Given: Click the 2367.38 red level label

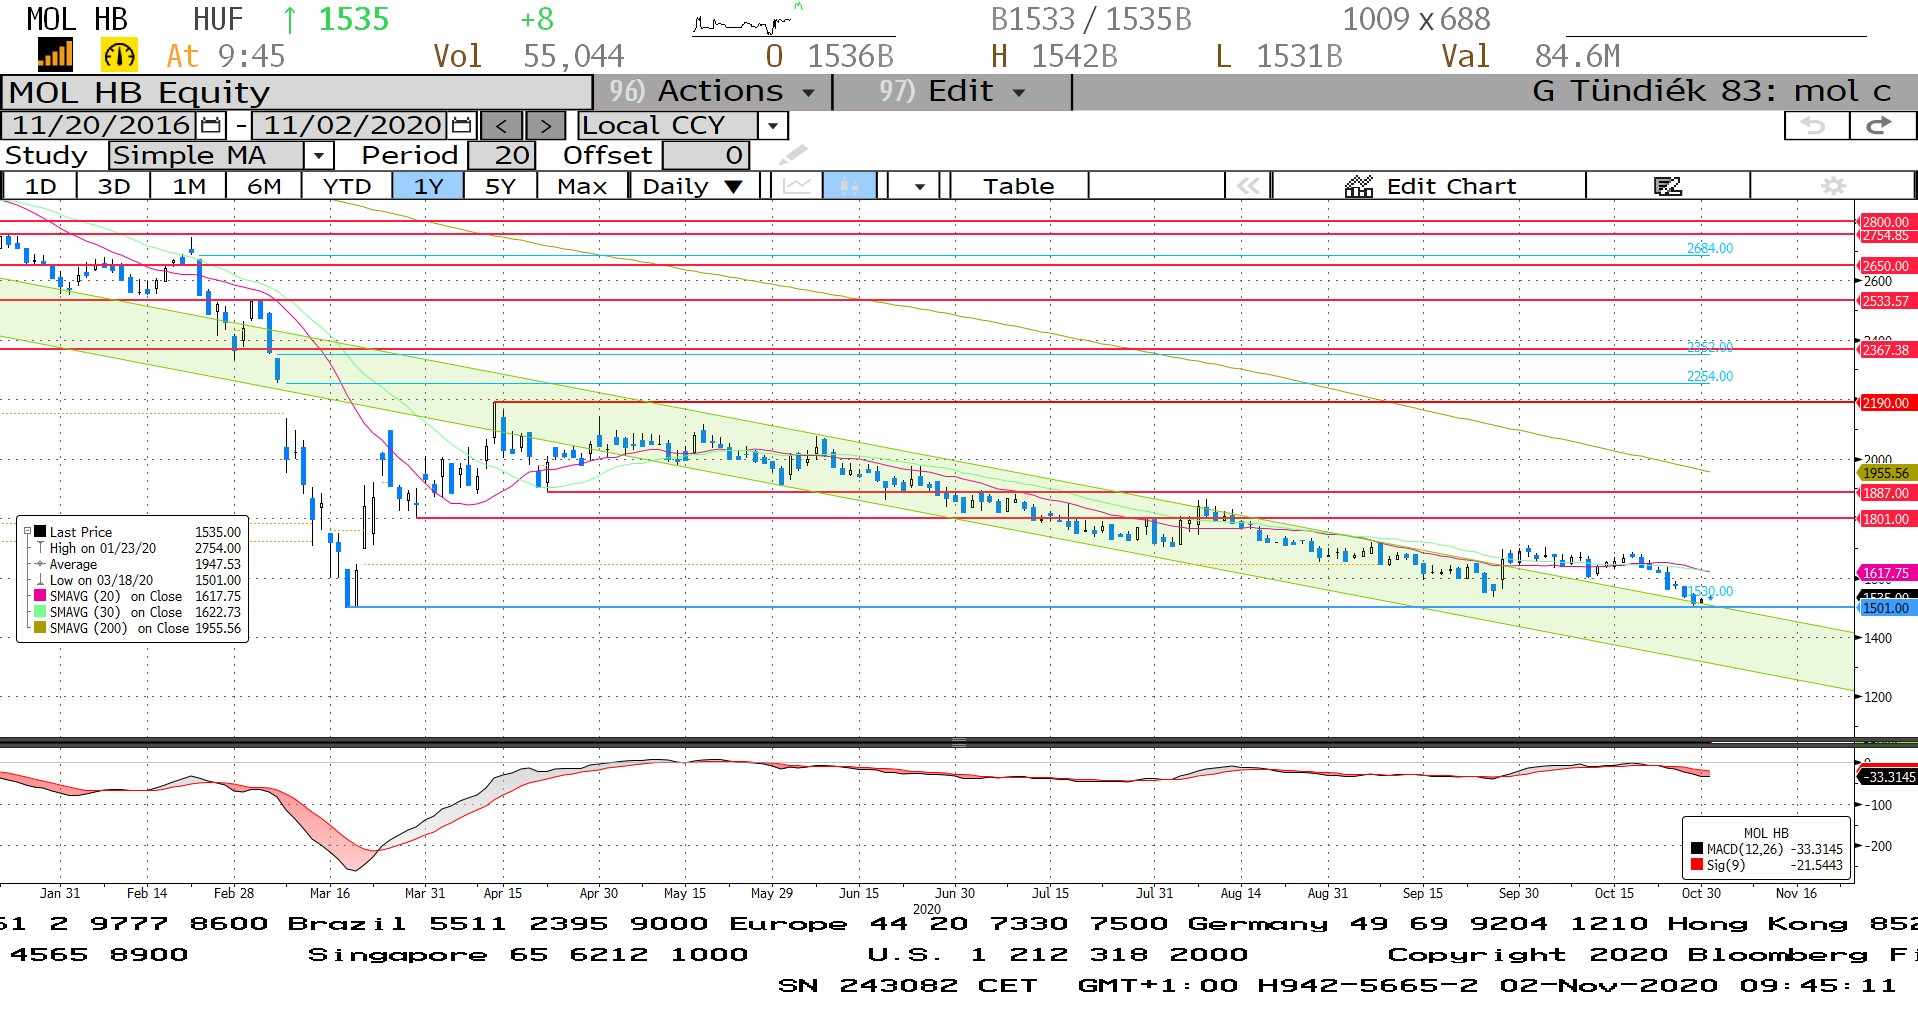Looking at the screenshot, I should coord(1885,350).
